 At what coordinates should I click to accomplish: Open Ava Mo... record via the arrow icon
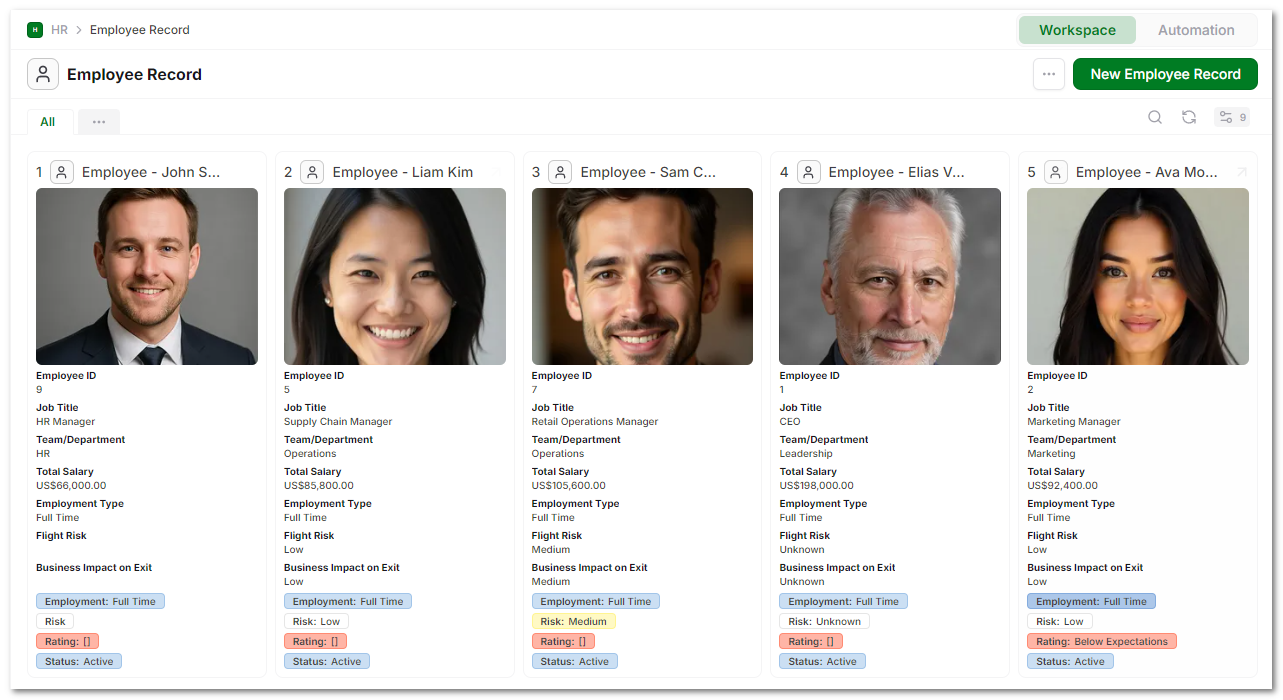[1242, 172]
